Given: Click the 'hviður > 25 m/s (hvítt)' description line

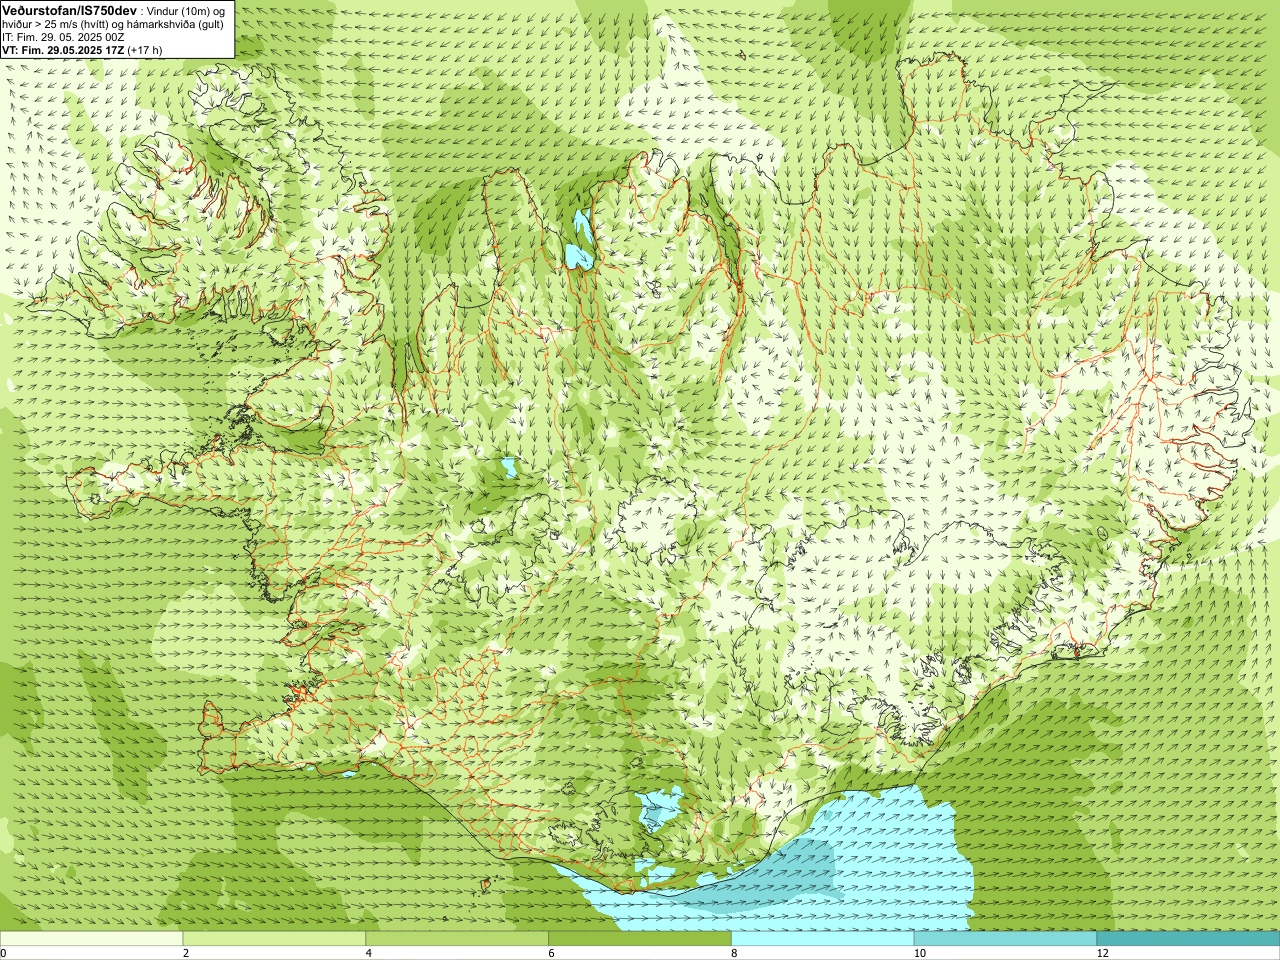Looking at the screenshot, I should coord(112,23).
